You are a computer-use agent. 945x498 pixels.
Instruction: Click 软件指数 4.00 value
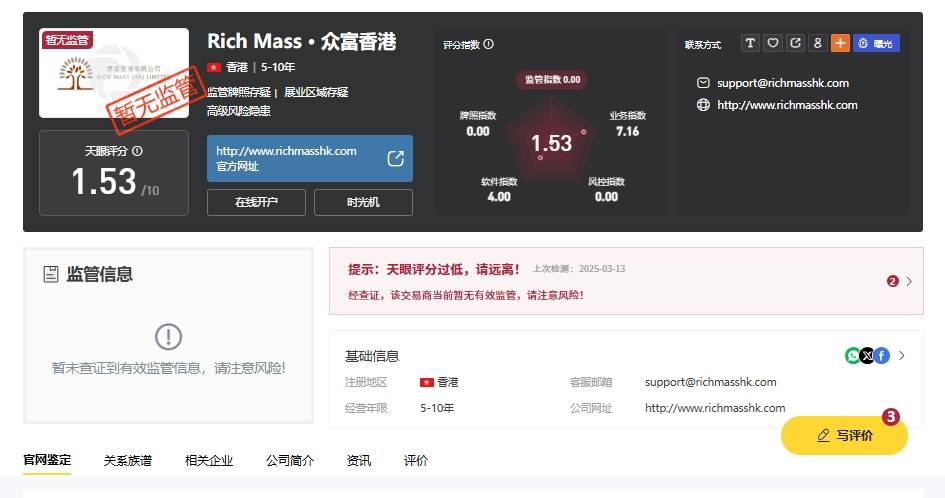point(499,197)
